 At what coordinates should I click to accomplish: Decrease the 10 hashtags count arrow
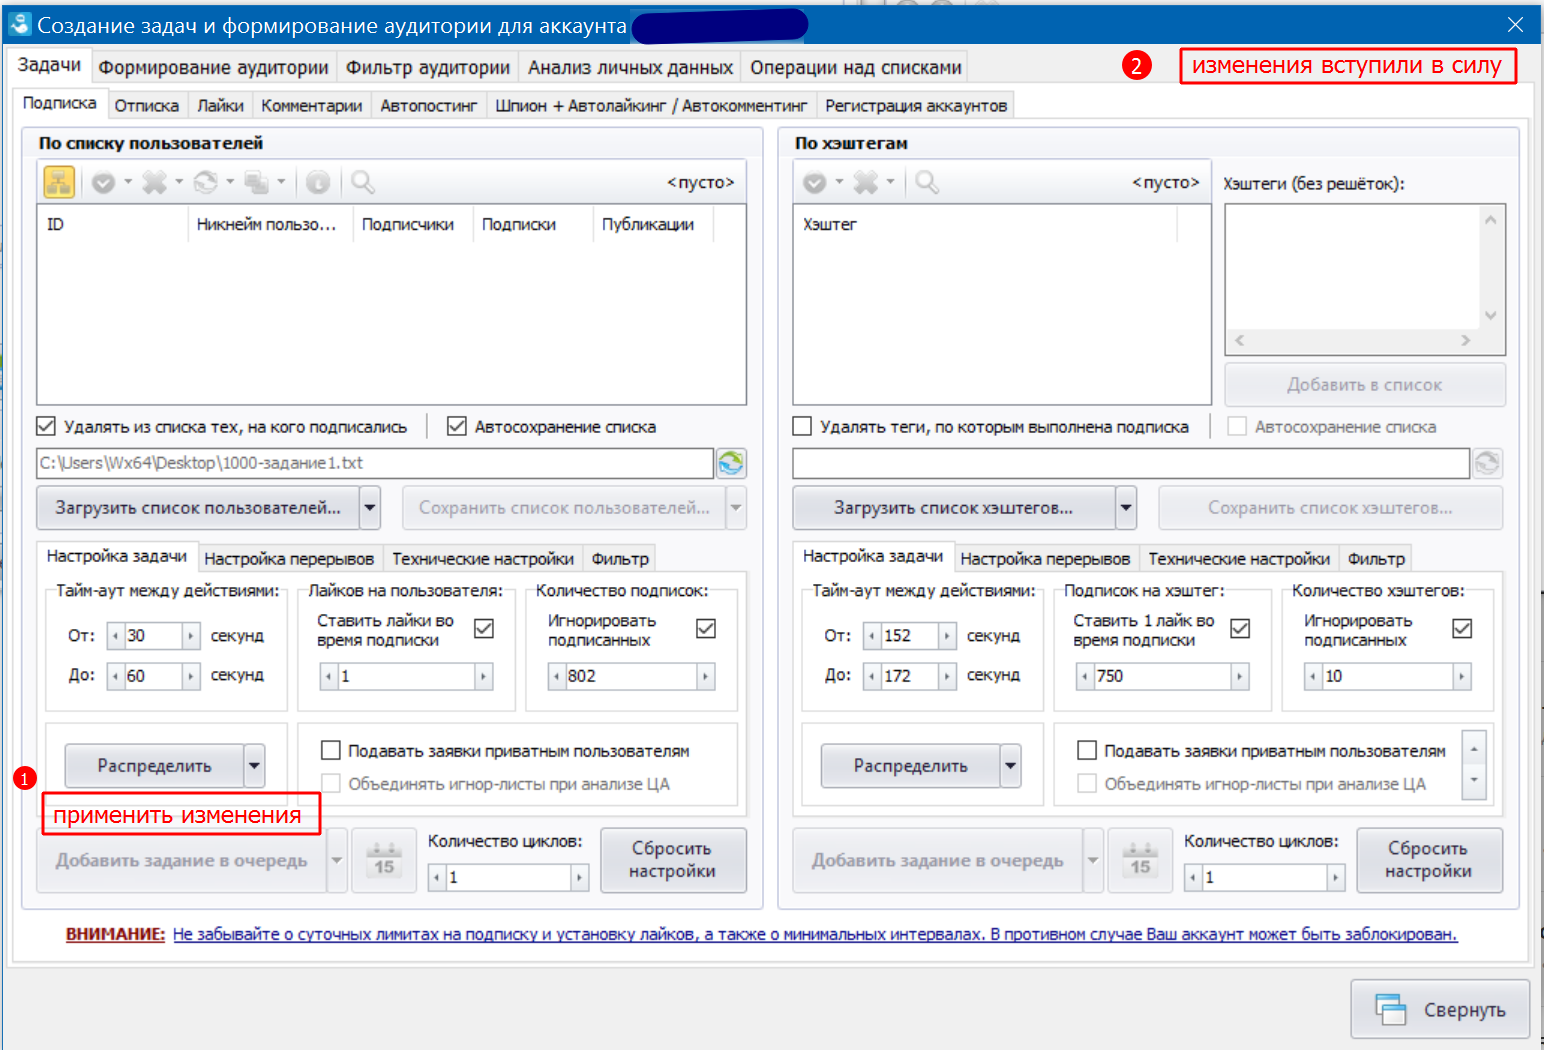[x=1313, y=677]
